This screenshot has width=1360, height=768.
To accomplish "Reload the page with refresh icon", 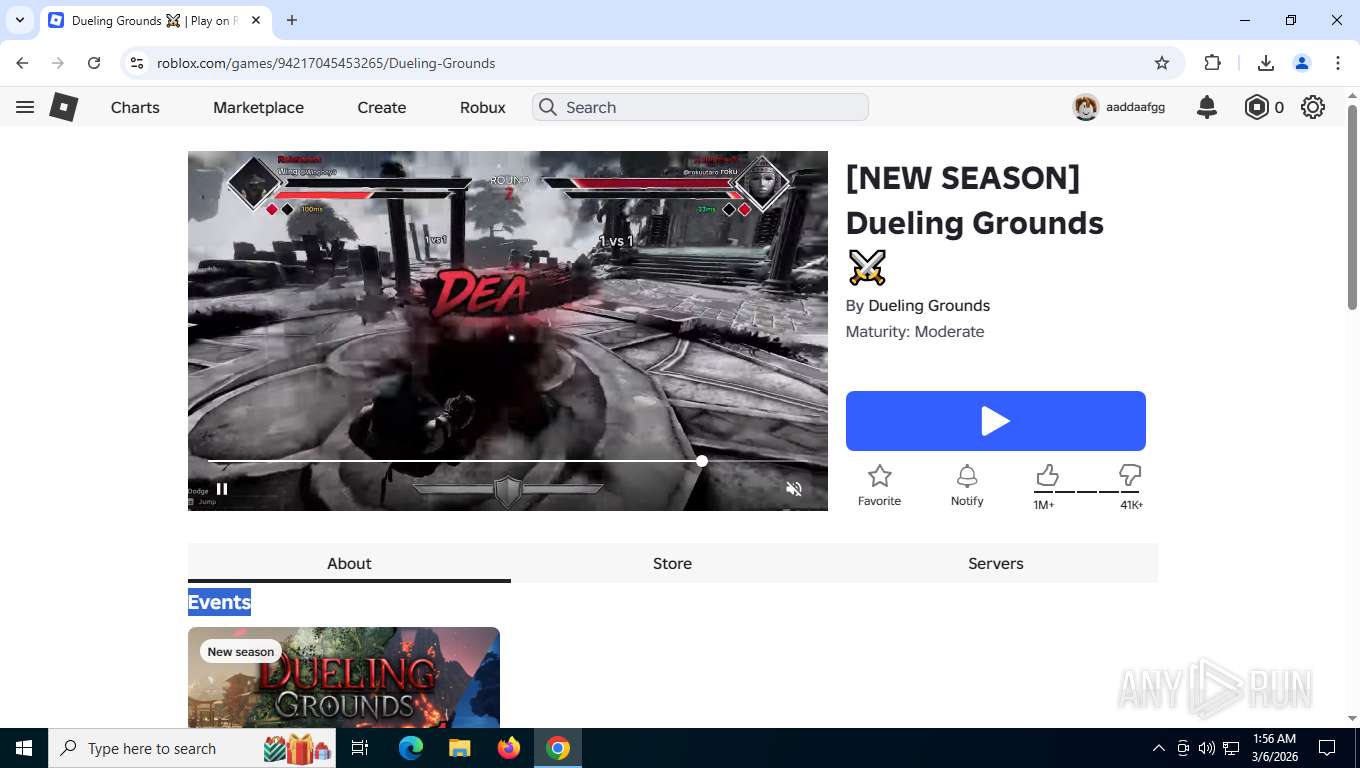I will (x=94, y=63).
